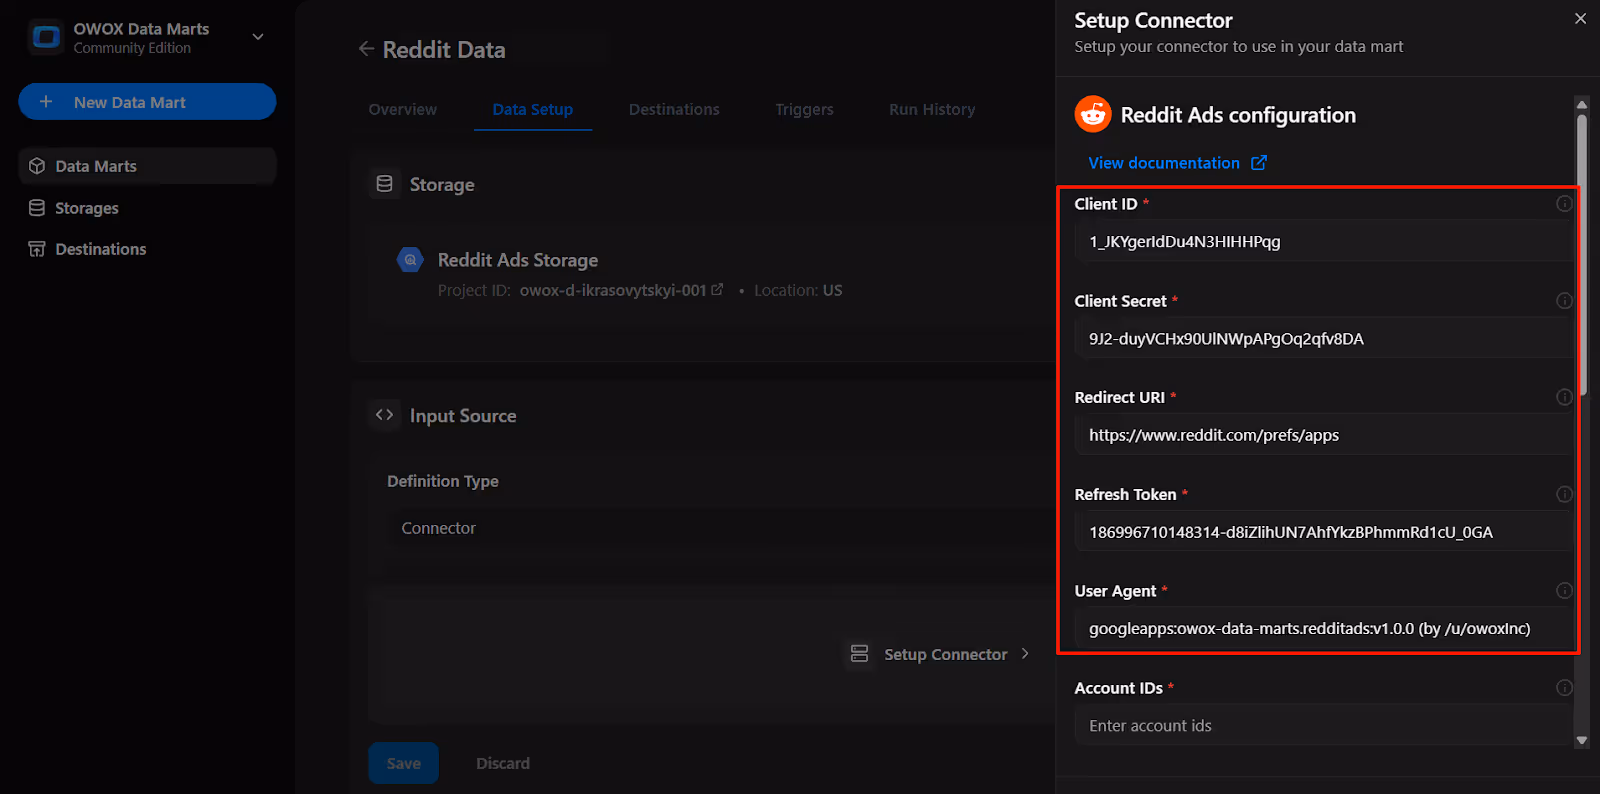Open Storages in the sidebar
The height and width of the screenshot is (794, 1600).
click(x=87, y=208)
